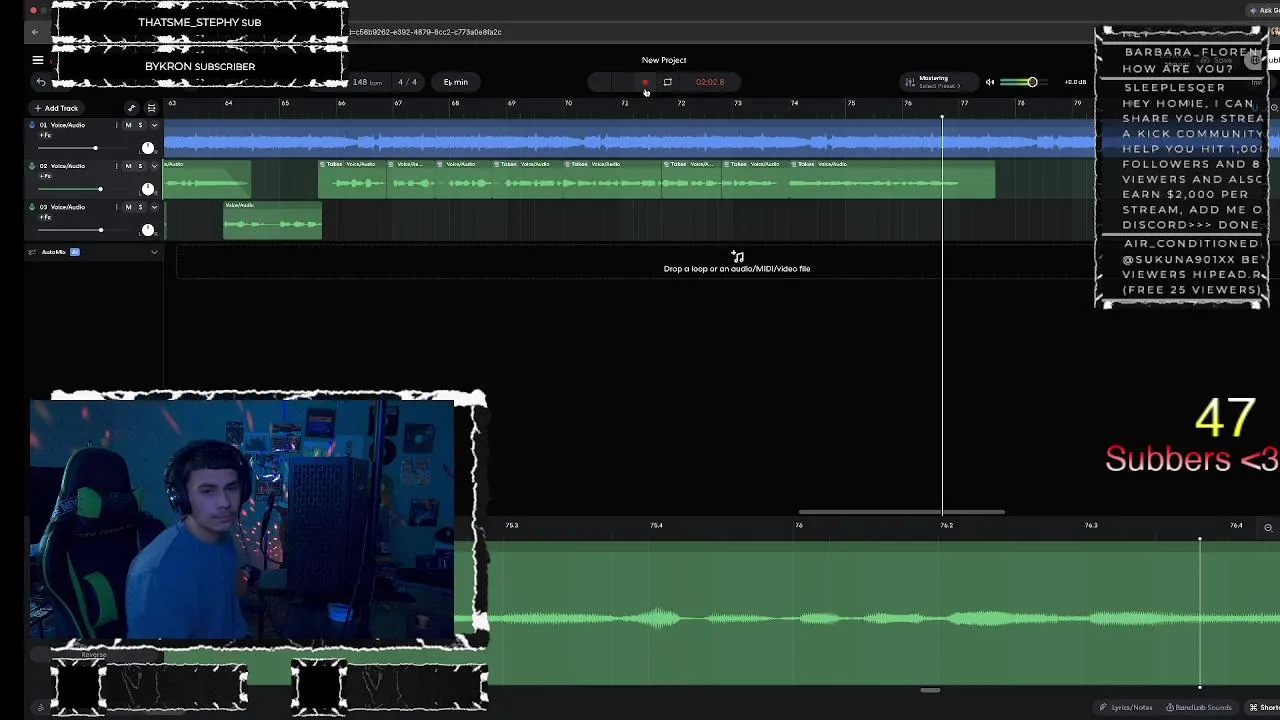
Task: Open the Lyrics/Notes tab
Action: point(1126,707)
